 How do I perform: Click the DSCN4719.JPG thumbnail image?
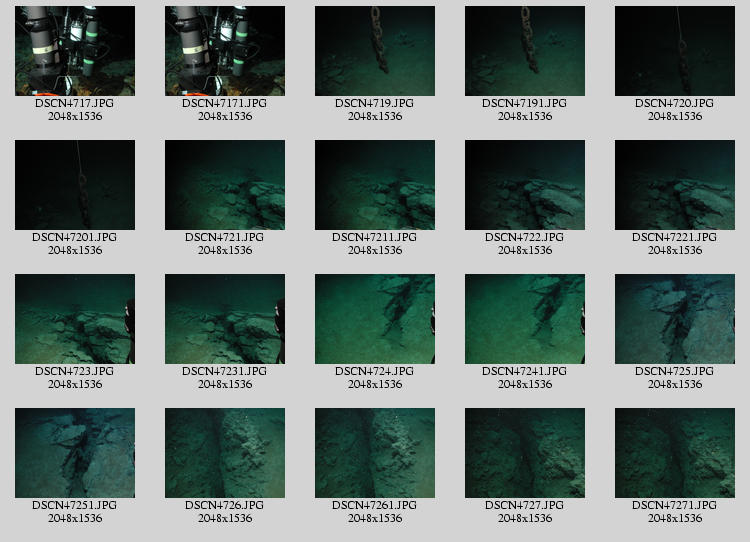click(x=375, y=51)
